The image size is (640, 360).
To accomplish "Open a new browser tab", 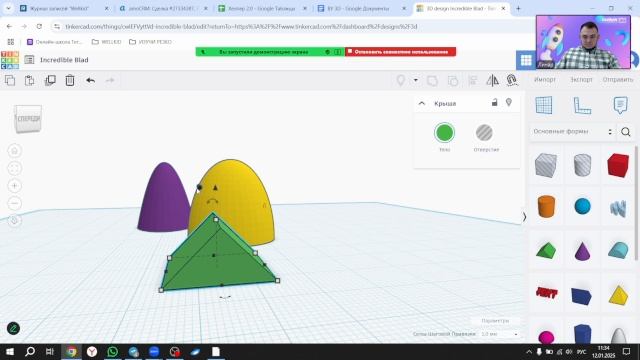I will coord(518,8).
